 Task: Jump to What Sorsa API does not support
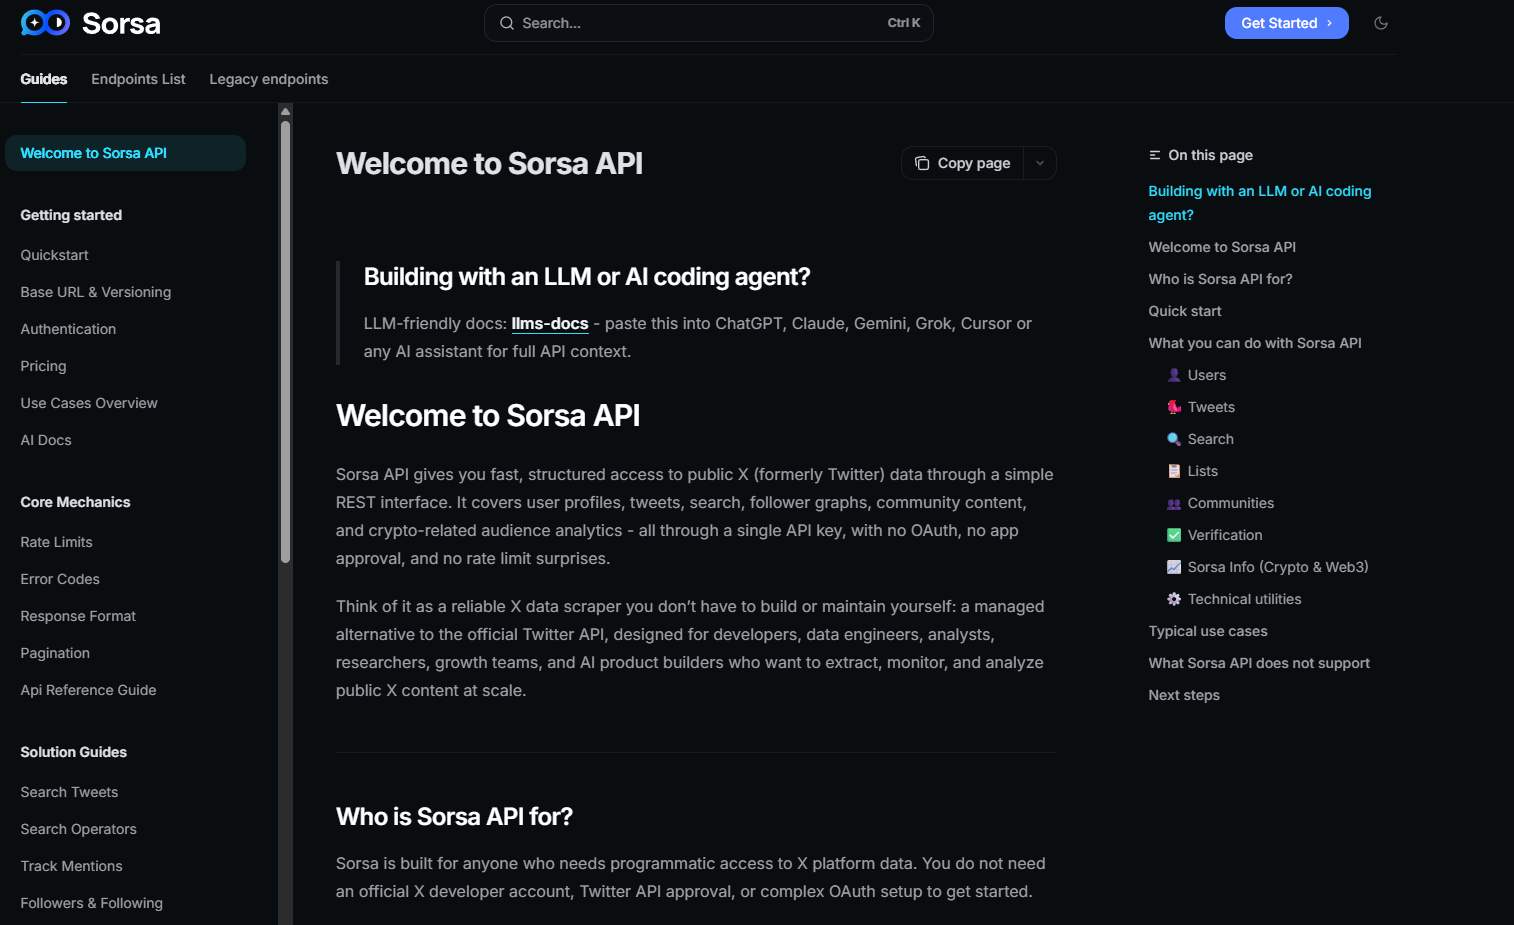pos(1259,663)
